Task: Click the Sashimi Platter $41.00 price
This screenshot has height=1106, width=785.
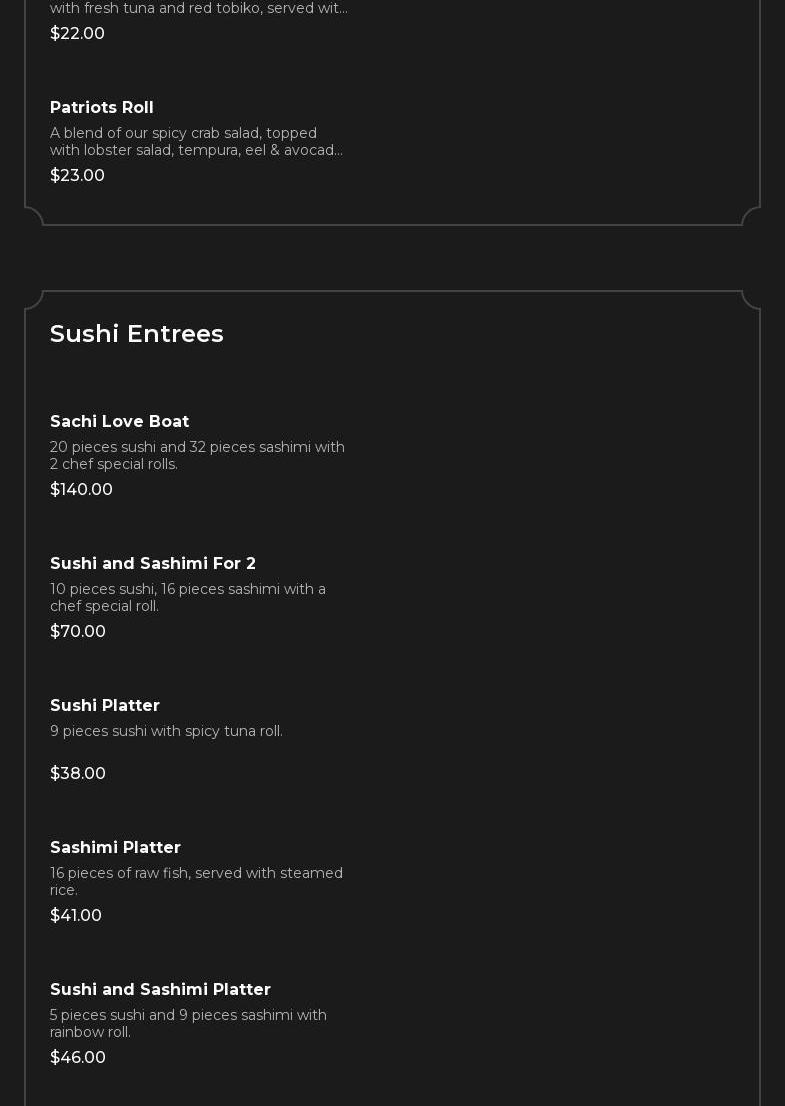Action: 75,914
